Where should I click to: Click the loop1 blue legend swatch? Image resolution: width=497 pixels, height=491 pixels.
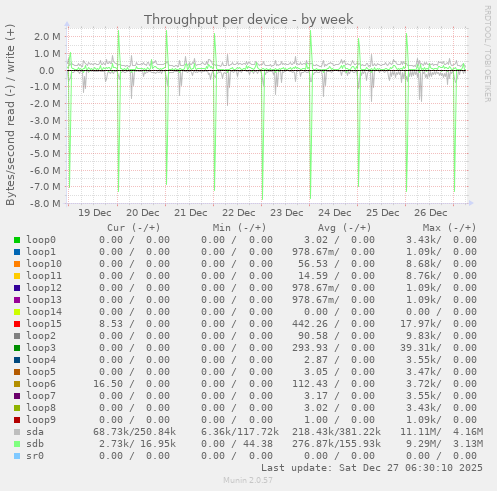17,252
